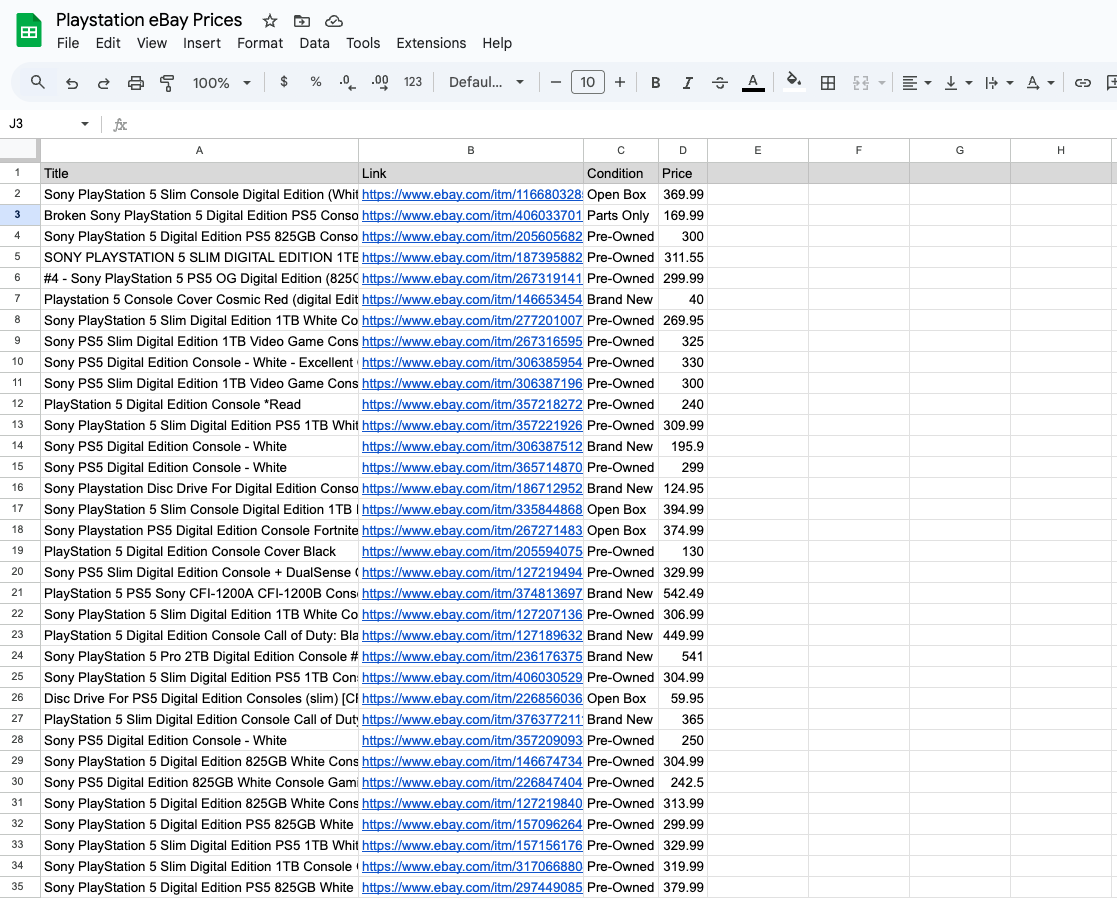Insert a link with the link icon

pyautogui.click(x=1083, y=83)
